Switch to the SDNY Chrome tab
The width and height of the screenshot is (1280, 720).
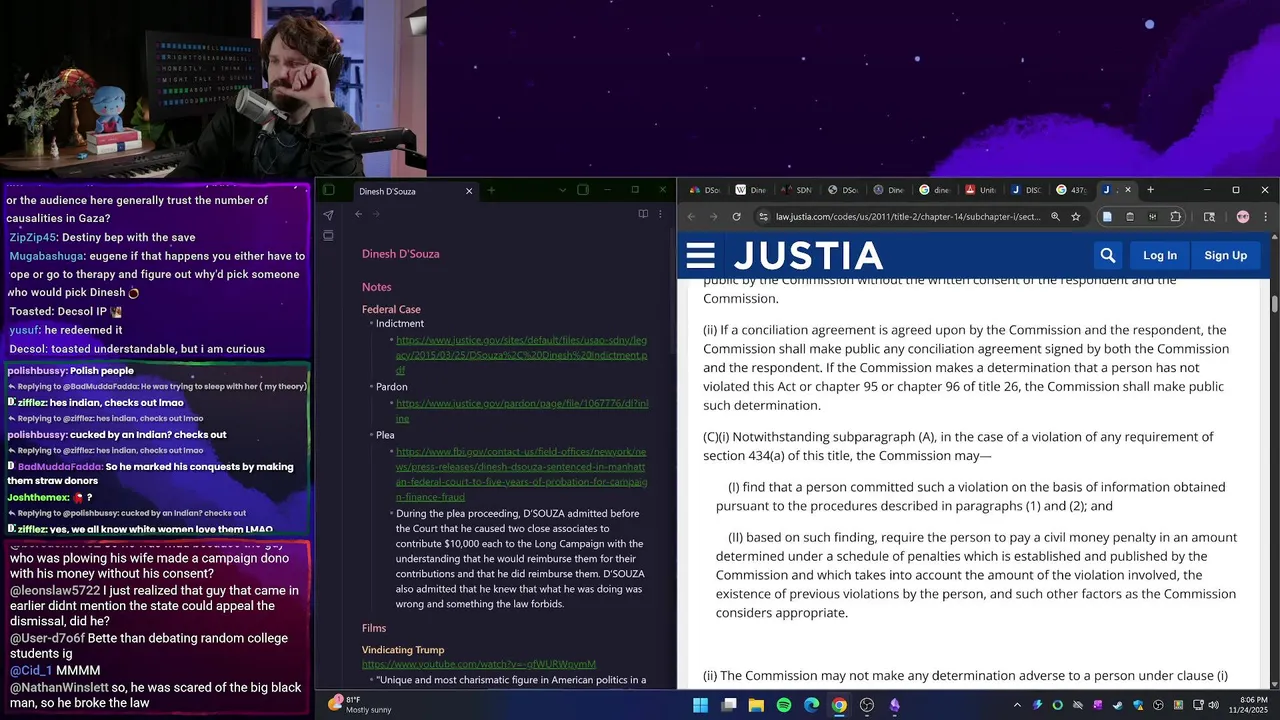point(797,190)
